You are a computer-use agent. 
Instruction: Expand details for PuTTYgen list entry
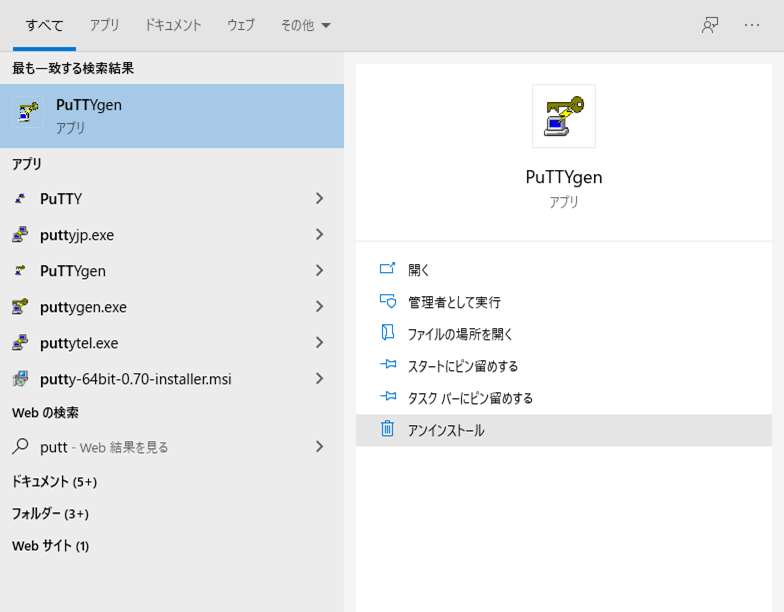click(320, 270)
